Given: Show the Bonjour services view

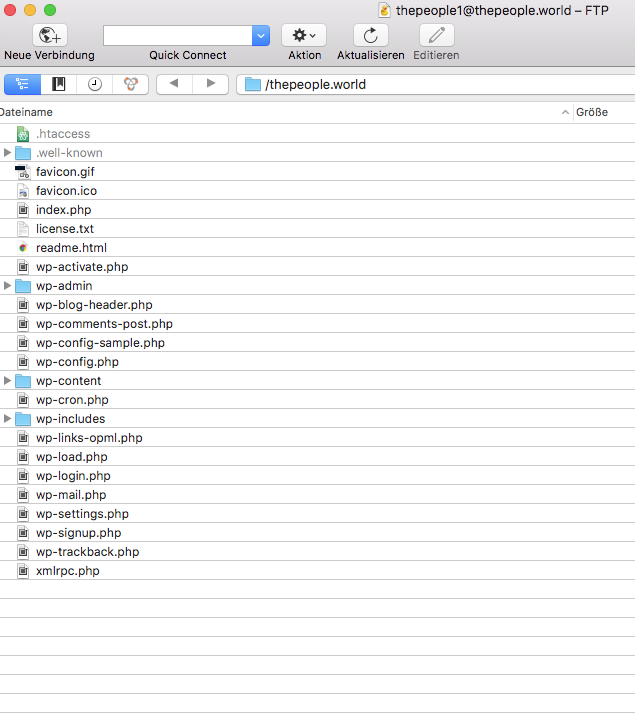Looking at the screenshot, I should (130, 84).
